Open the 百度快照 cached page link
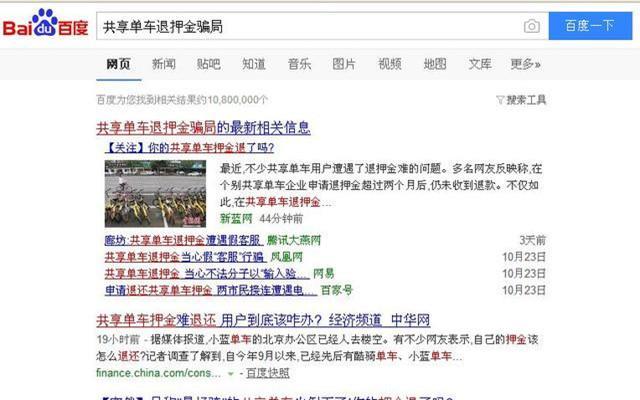Viewport: 640px width, 400px height. point(268,373)
